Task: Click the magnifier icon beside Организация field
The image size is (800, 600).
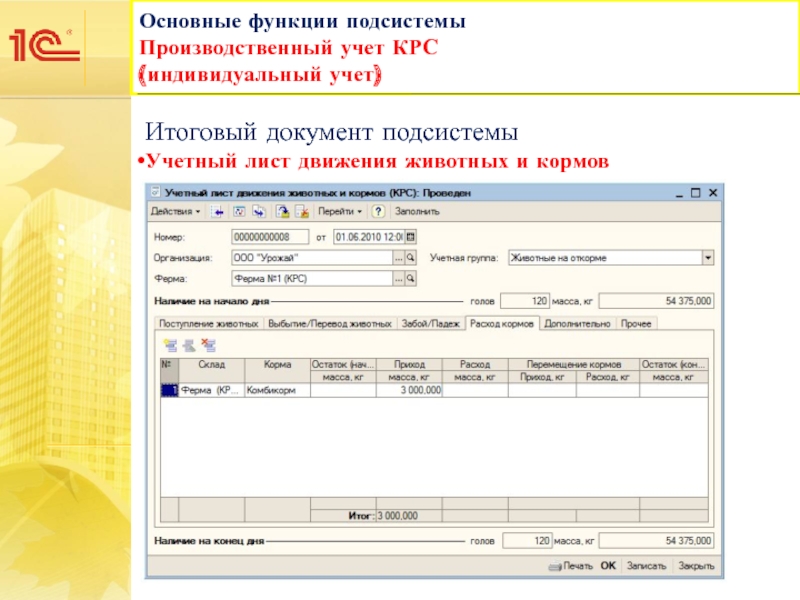Action: click(x=410, y=258)
